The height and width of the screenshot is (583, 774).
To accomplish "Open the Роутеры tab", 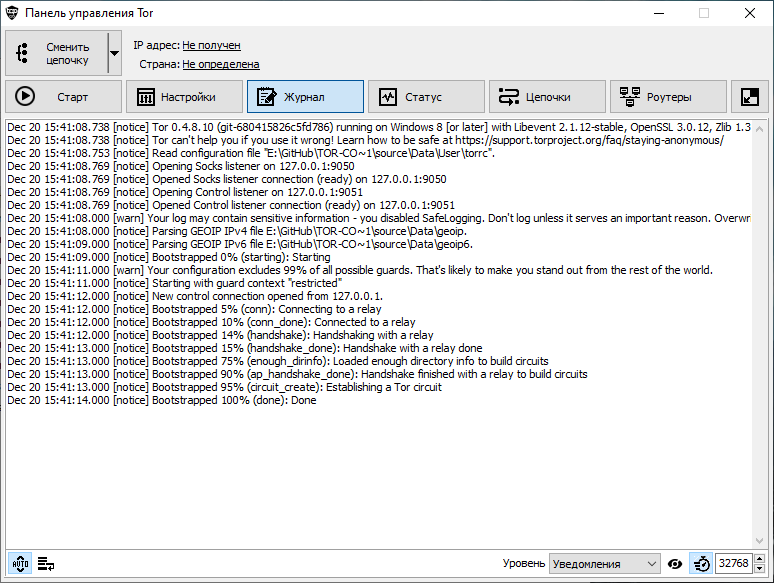I will (668, 97).
